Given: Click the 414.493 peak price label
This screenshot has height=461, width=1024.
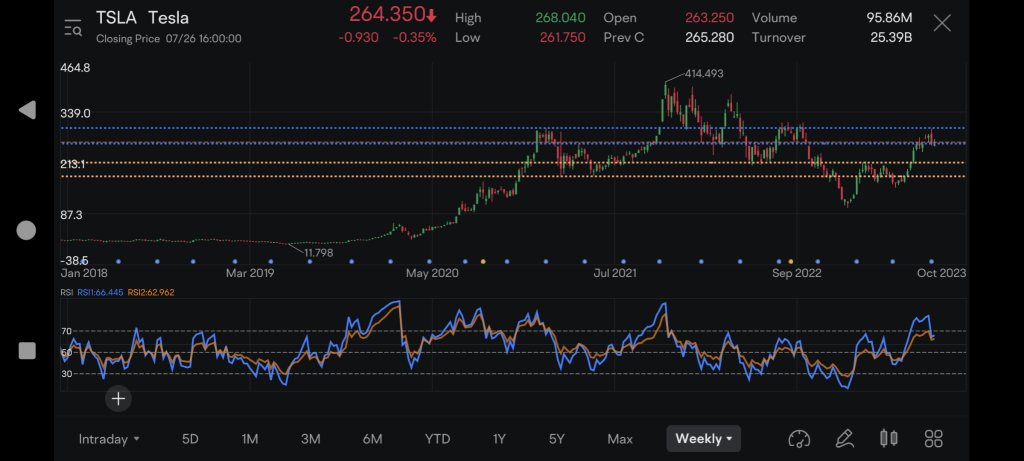Looking at the screenshot, I should tap(704, 74).
